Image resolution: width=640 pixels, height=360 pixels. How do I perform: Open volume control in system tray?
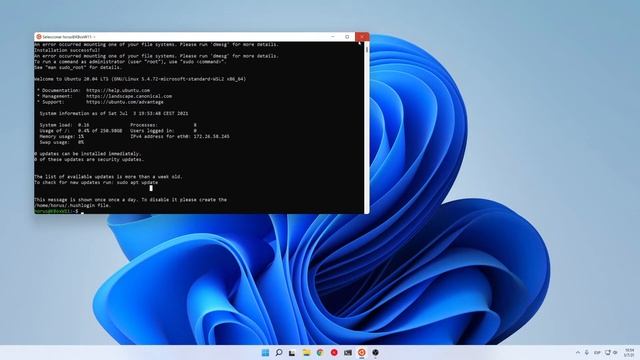[x=615, y=352]
